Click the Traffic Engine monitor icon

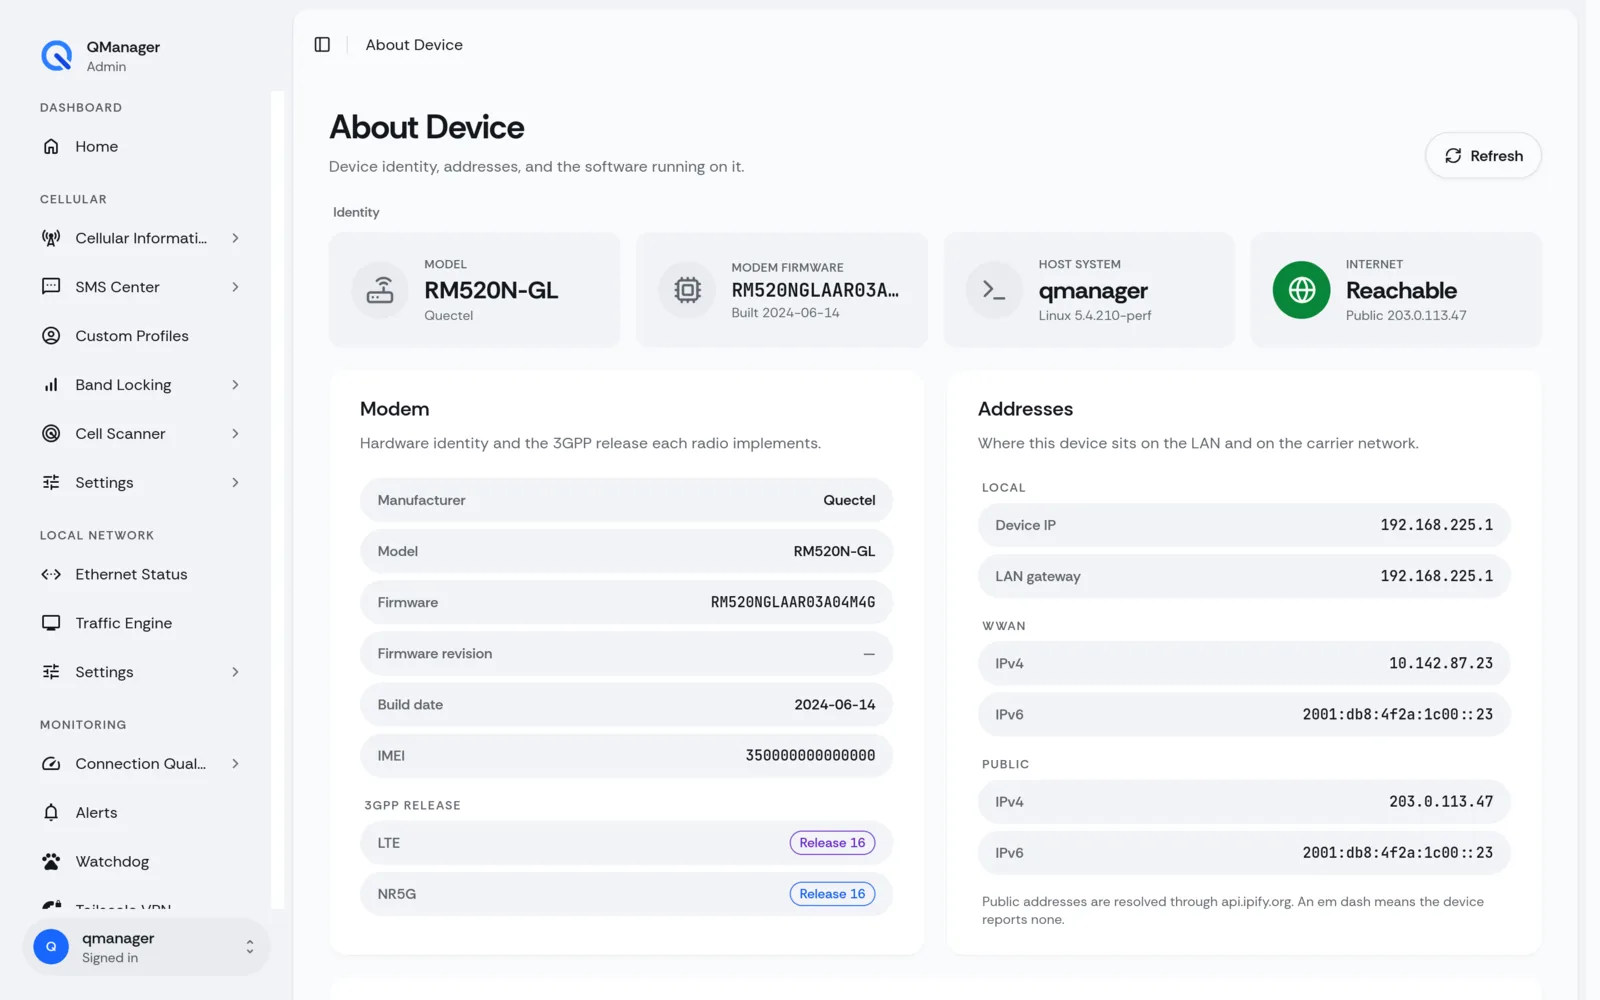pos(51,623)
